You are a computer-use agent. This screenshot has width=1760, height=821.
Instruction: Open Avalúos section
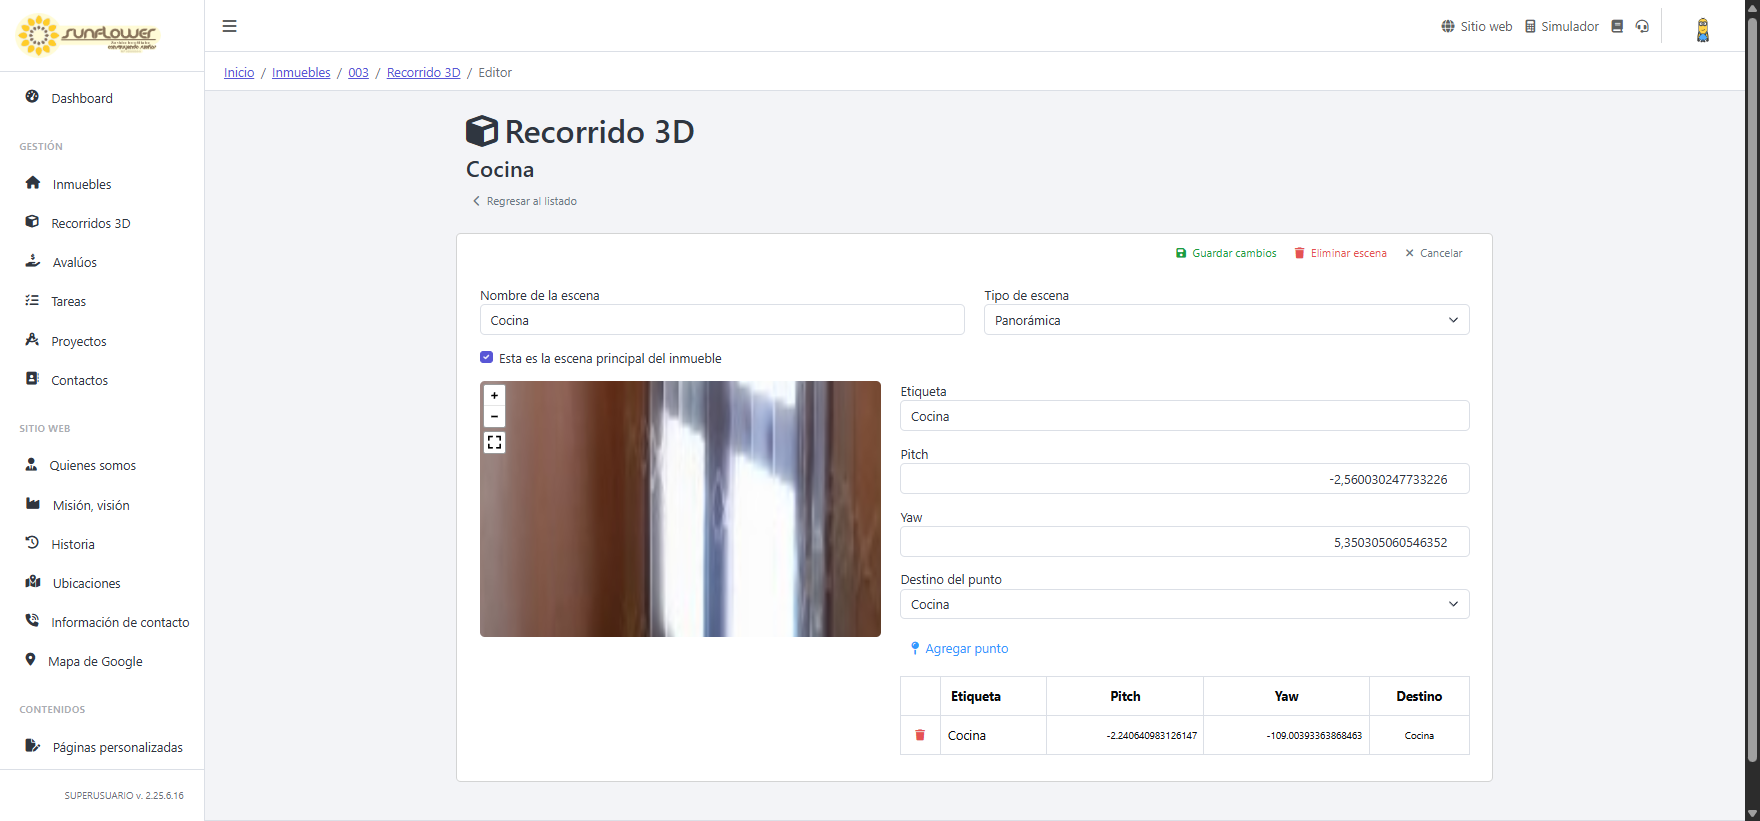[x=75, y=262]
